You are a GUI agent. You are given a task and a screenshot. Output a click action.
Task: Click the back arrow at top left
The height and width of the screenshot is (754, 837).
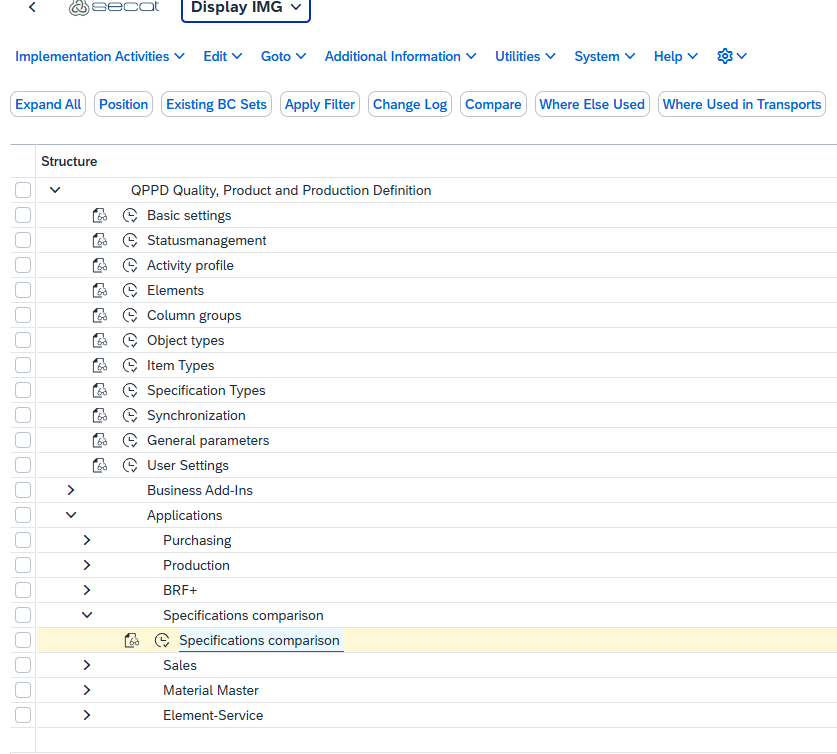click(33, 8)
